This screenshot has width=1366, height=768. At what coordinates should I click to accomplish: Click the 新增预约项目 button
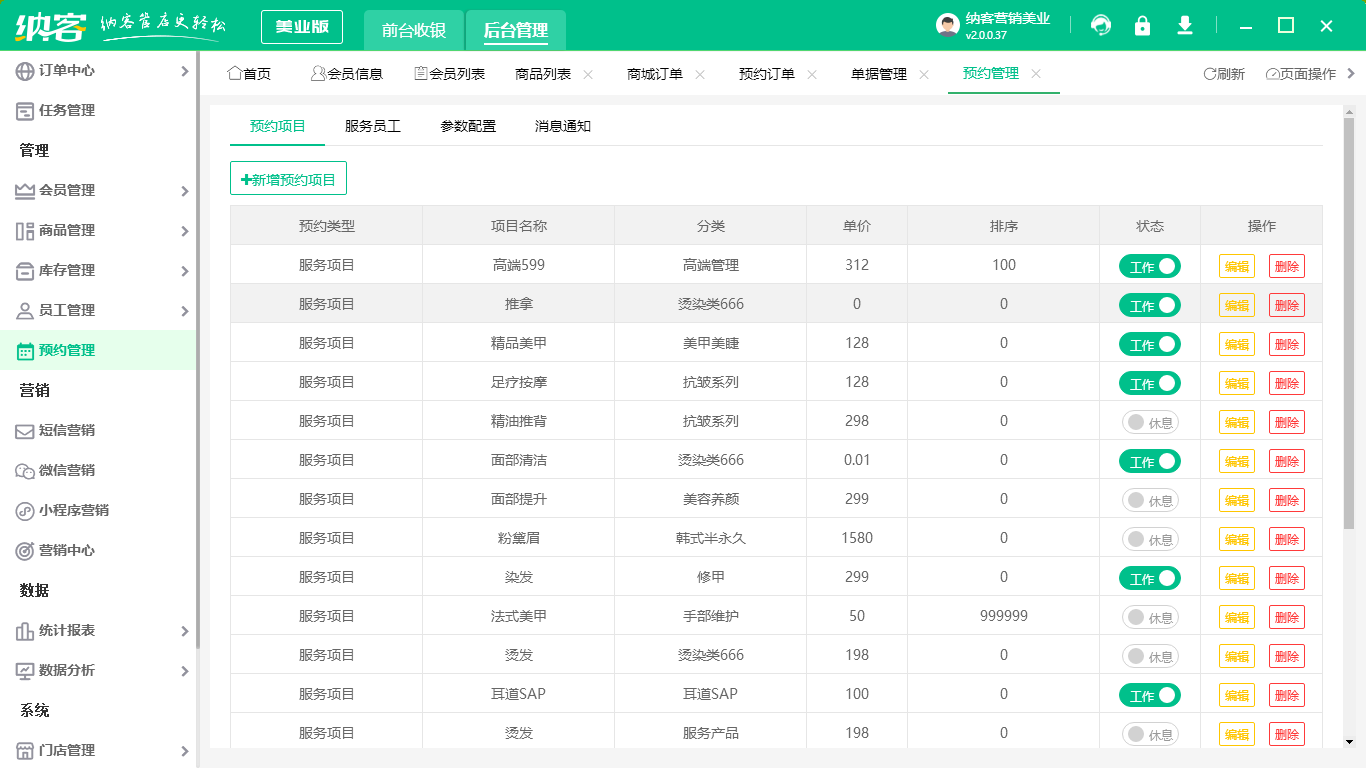point(288,179)
